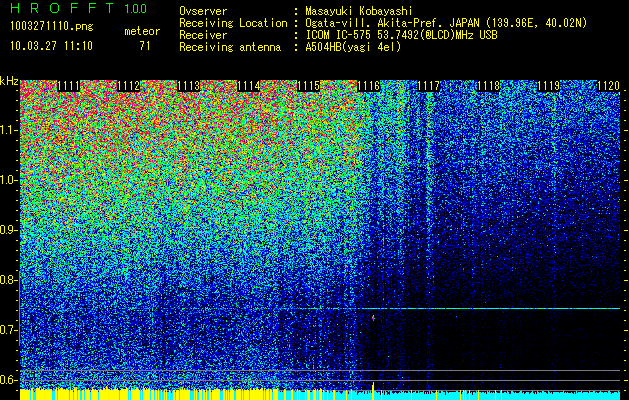Screen dimensions: 629x400
Task: Click the 1117 time marker
Action: tap(428, 86)
